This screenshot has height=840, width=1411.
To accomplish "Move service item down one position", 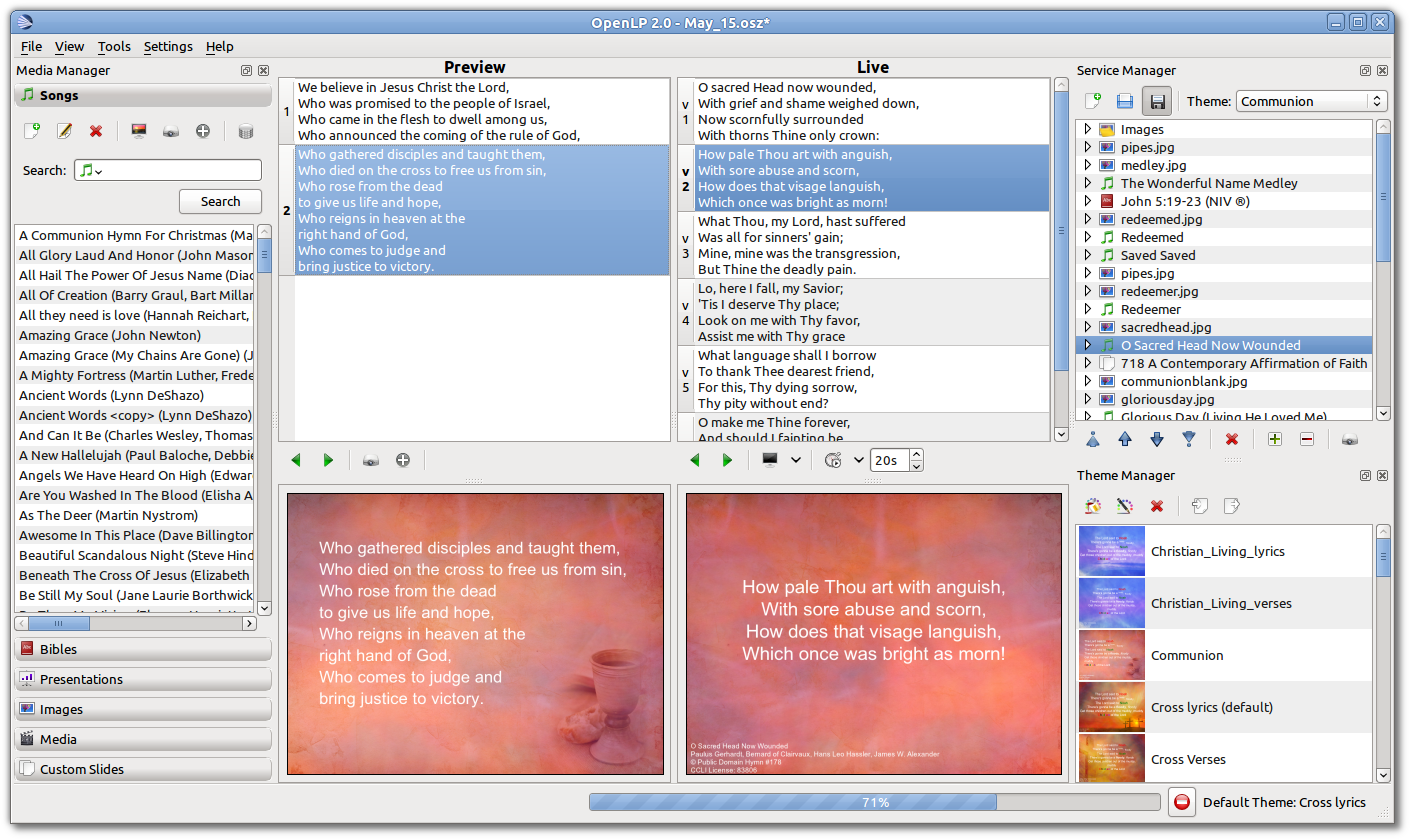I will pos(1157,439).
